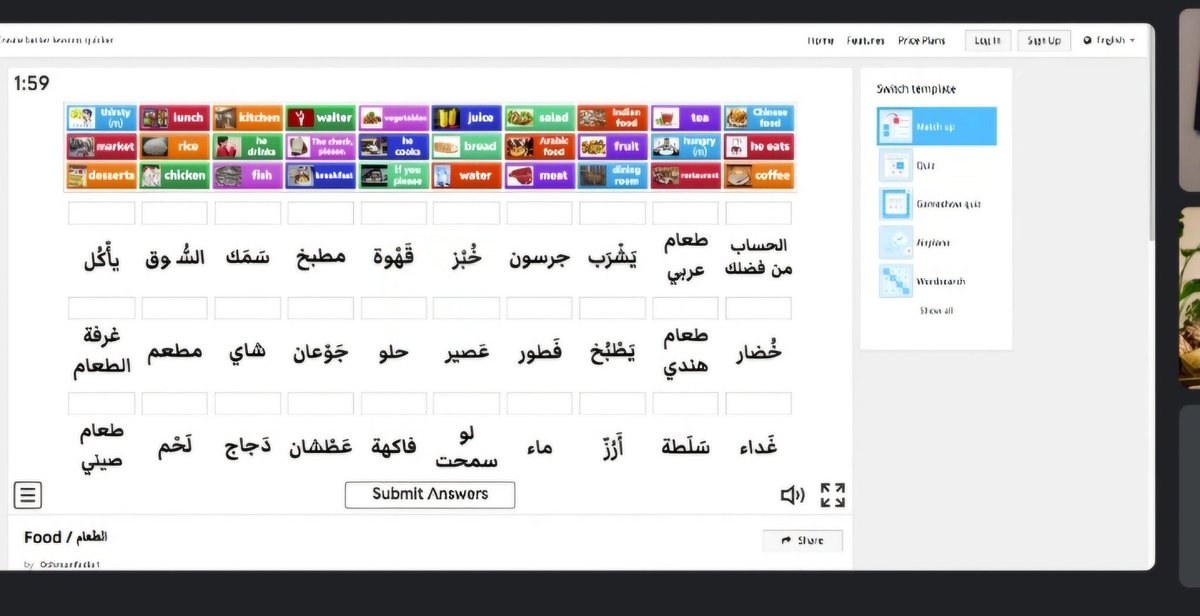The image size is (1200, 616).
Task: Click the empty slot above الحساب من فضلك
Action: [759, 213]
